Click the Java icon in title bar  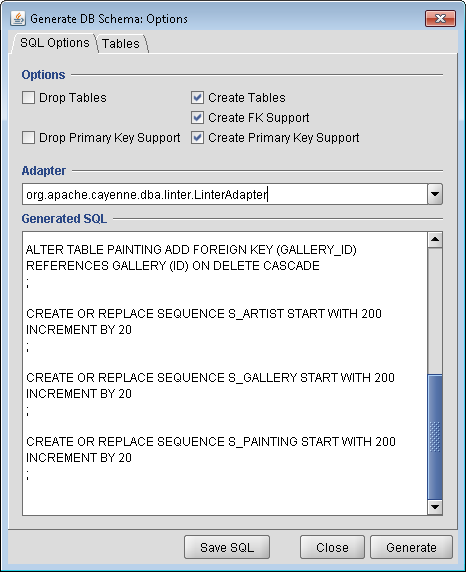18,18
